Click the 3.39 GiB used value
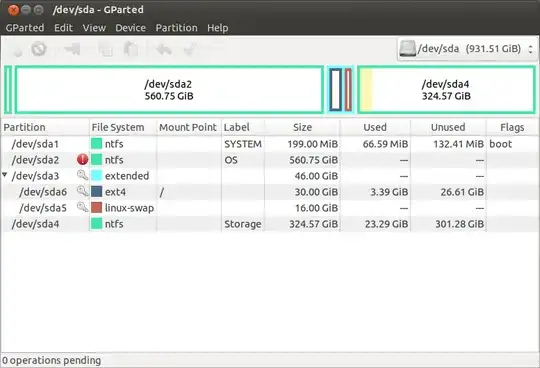The height and width of the screenshot is (368, 540). 389,192
